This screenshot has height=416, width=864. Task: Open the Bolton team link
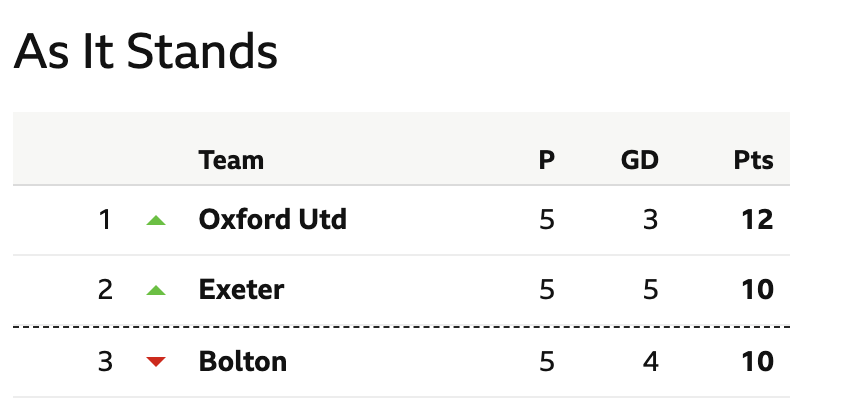click(242, 361)
